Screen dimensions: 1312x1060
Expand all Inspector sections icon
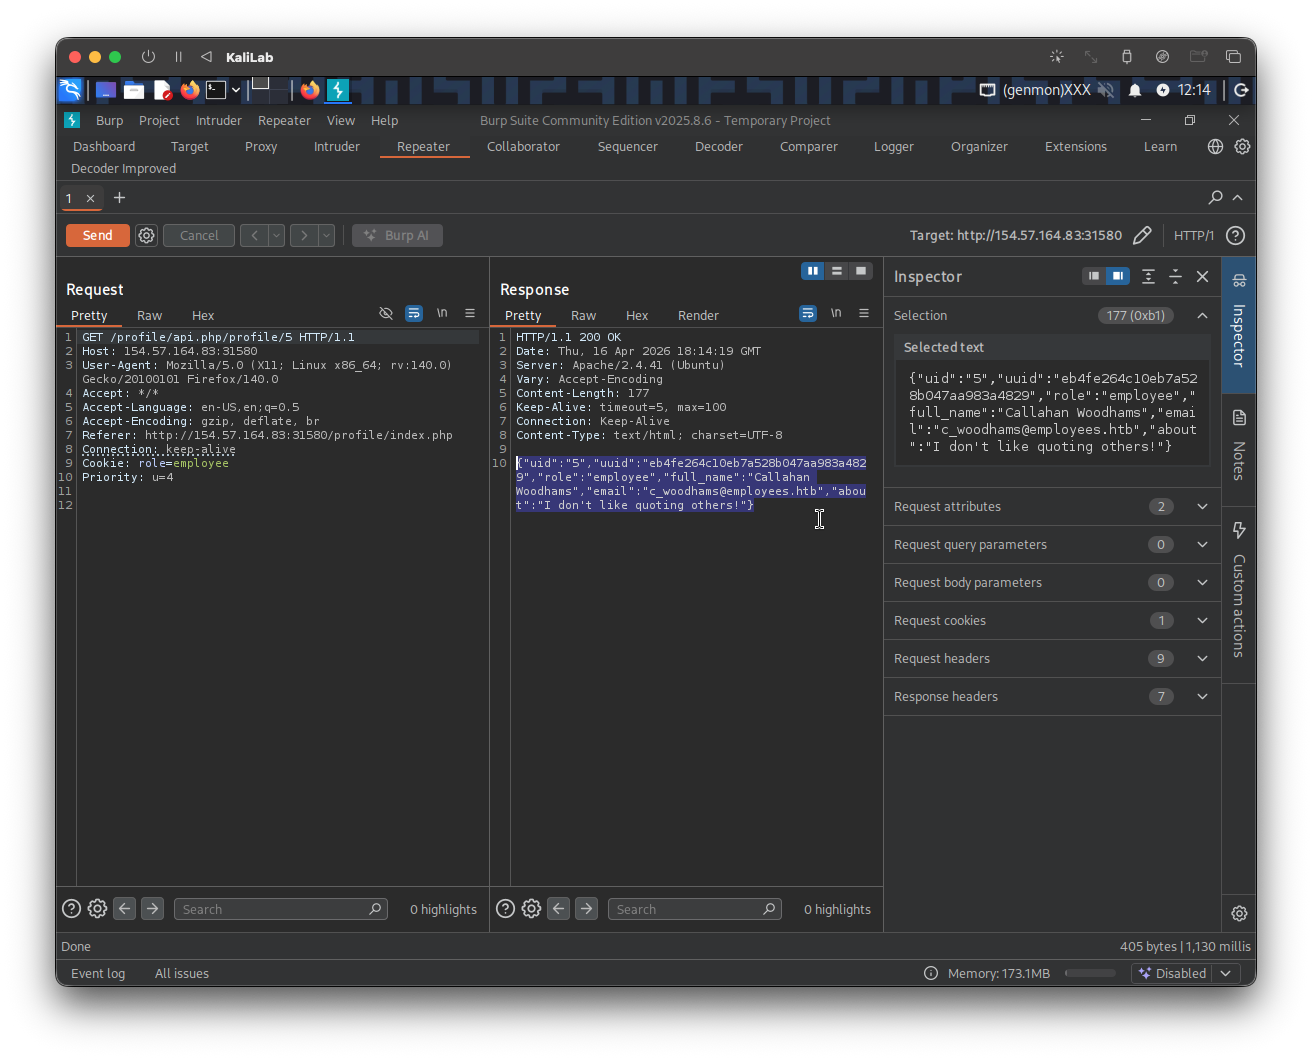click(x=1149, y=276)
